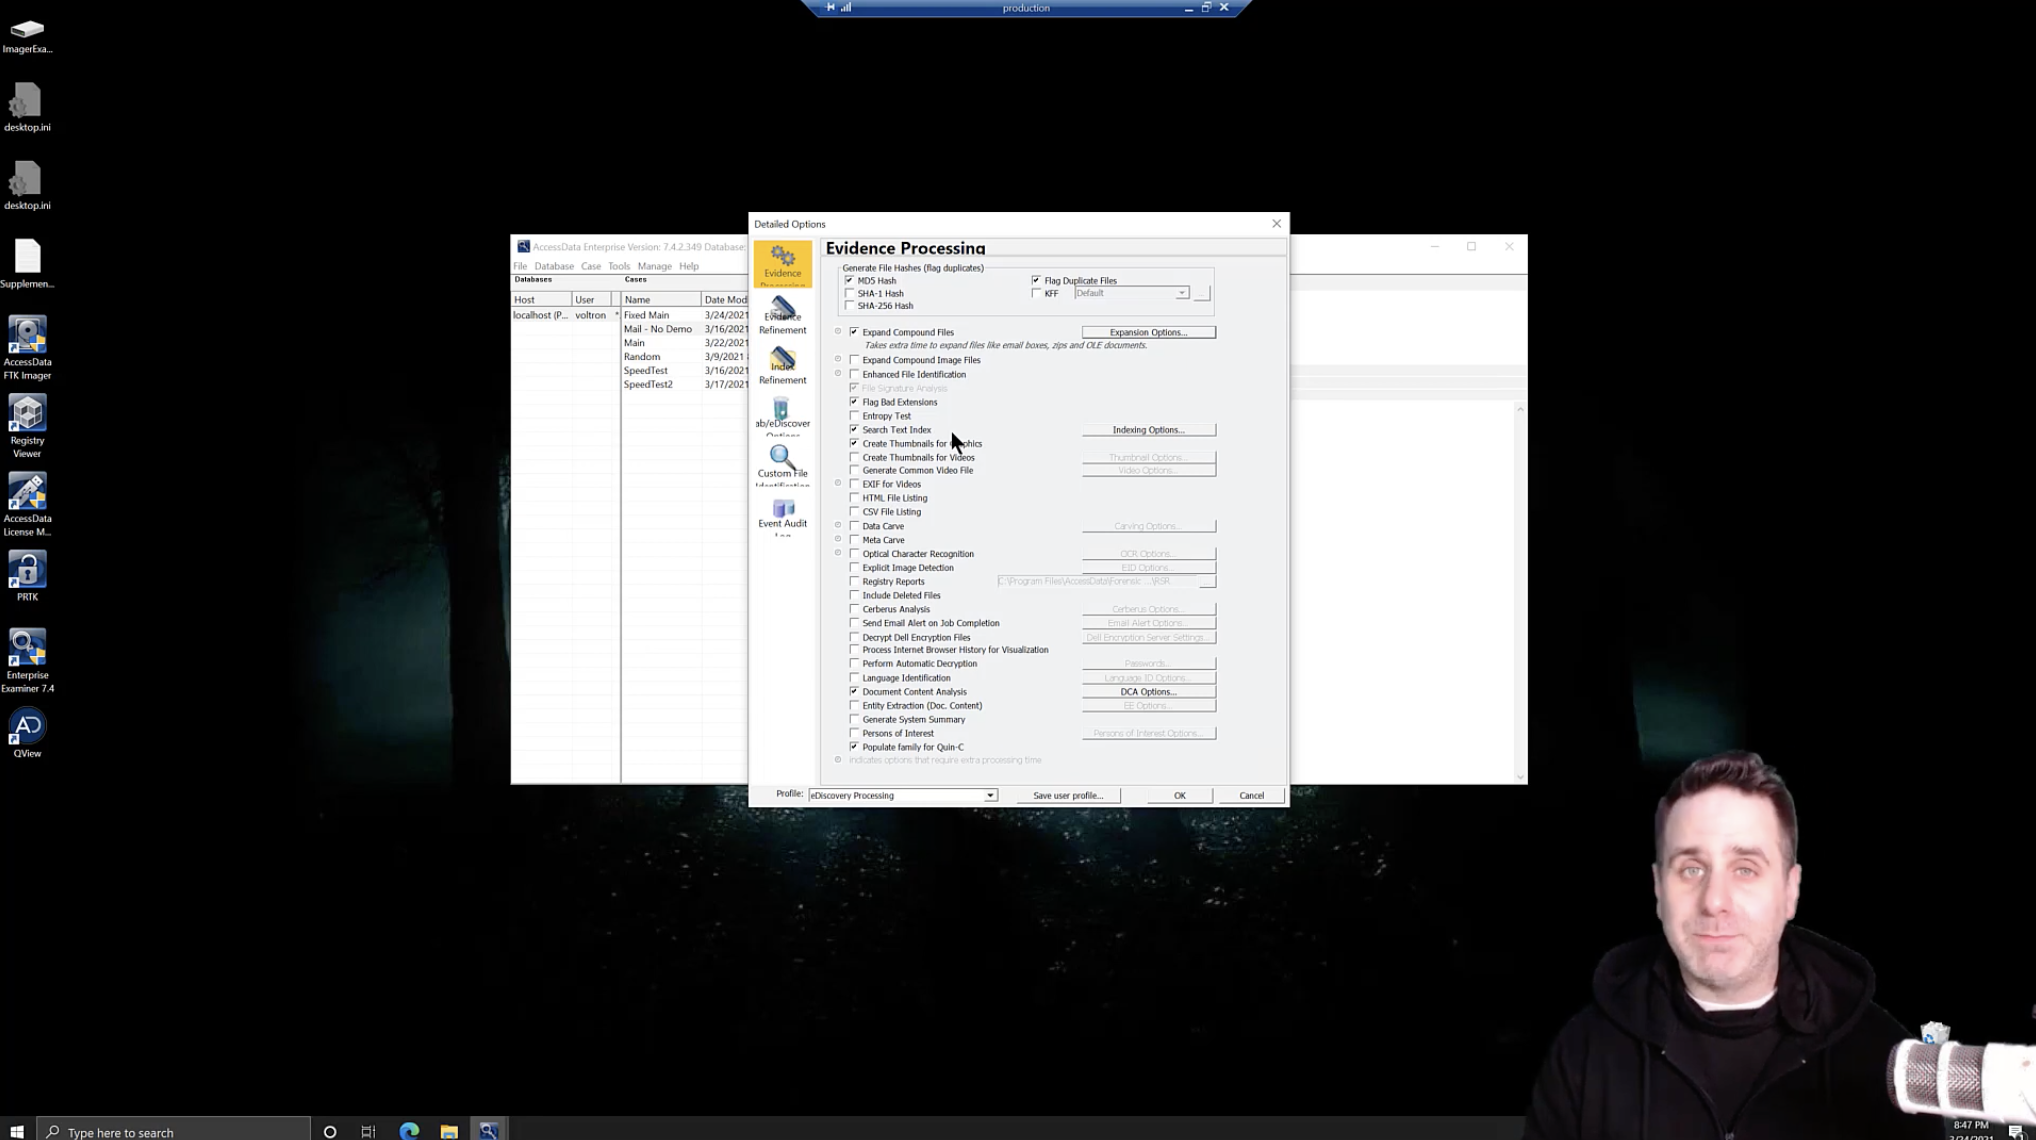Click the Expansion Options button
Image resolution: width=2036 pixels, height=1140 pixels.
click(1147, 331)
